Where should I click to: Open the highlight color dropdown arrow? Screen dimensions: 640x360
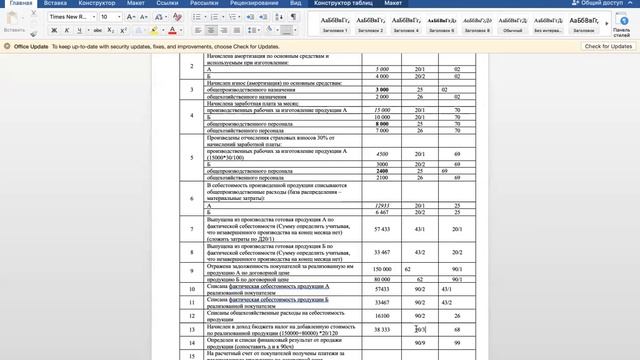tap(163, 30)
